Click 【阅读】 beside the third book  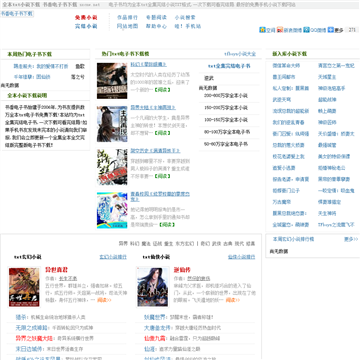[162, 176]
